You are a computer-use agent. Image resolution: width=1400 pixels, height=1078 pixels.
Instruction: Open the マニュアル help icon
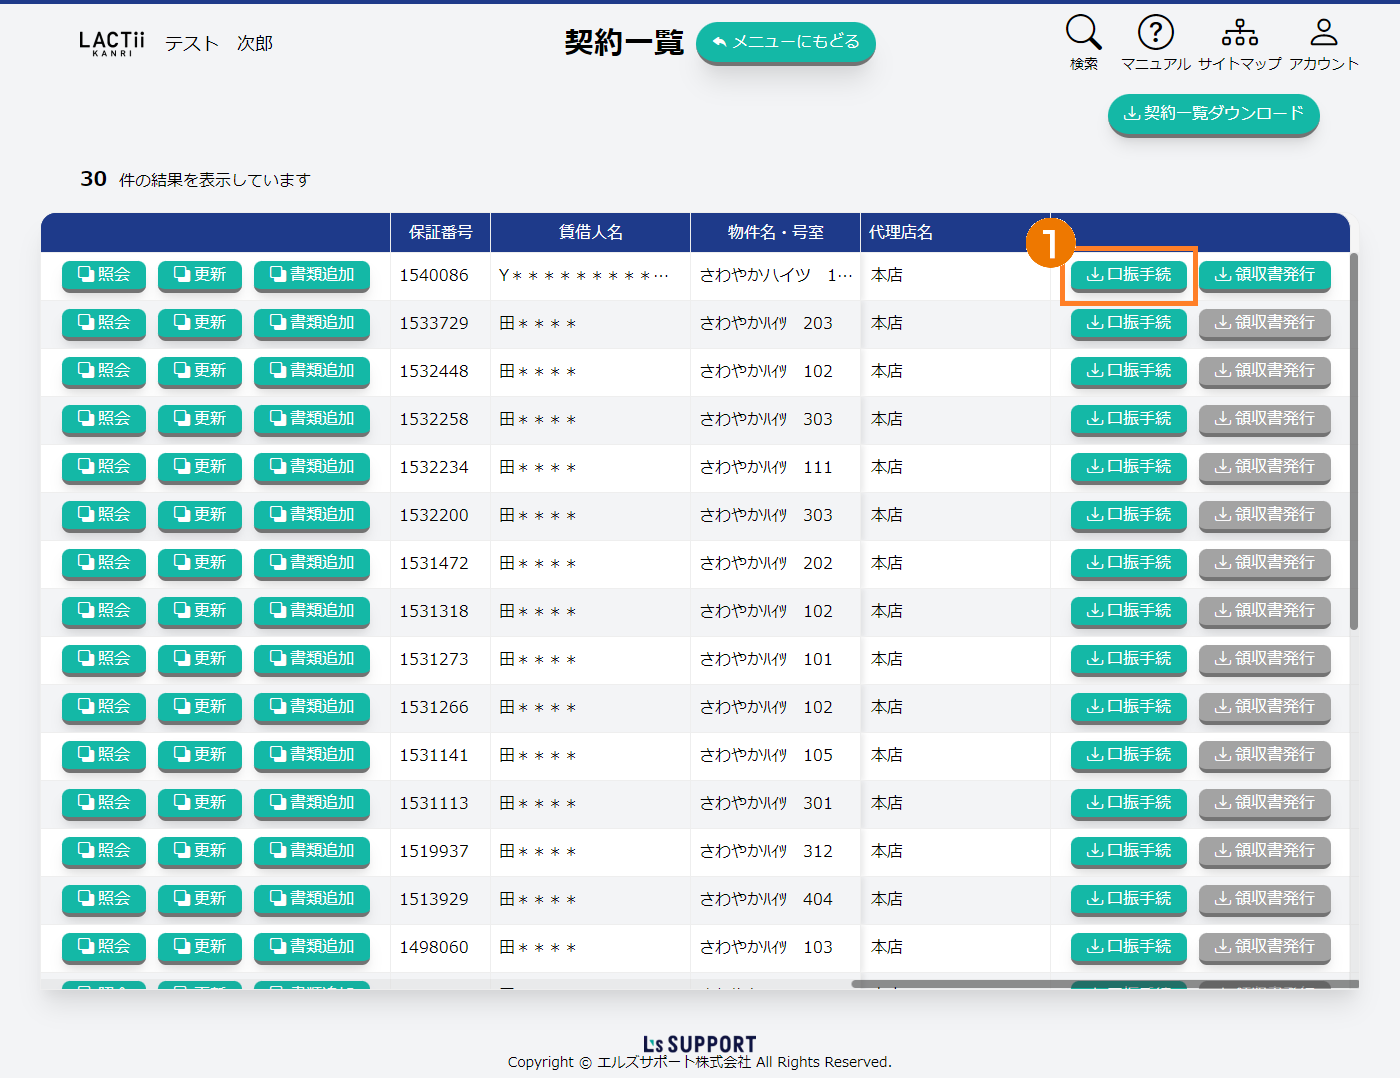tap(1155, 33)
